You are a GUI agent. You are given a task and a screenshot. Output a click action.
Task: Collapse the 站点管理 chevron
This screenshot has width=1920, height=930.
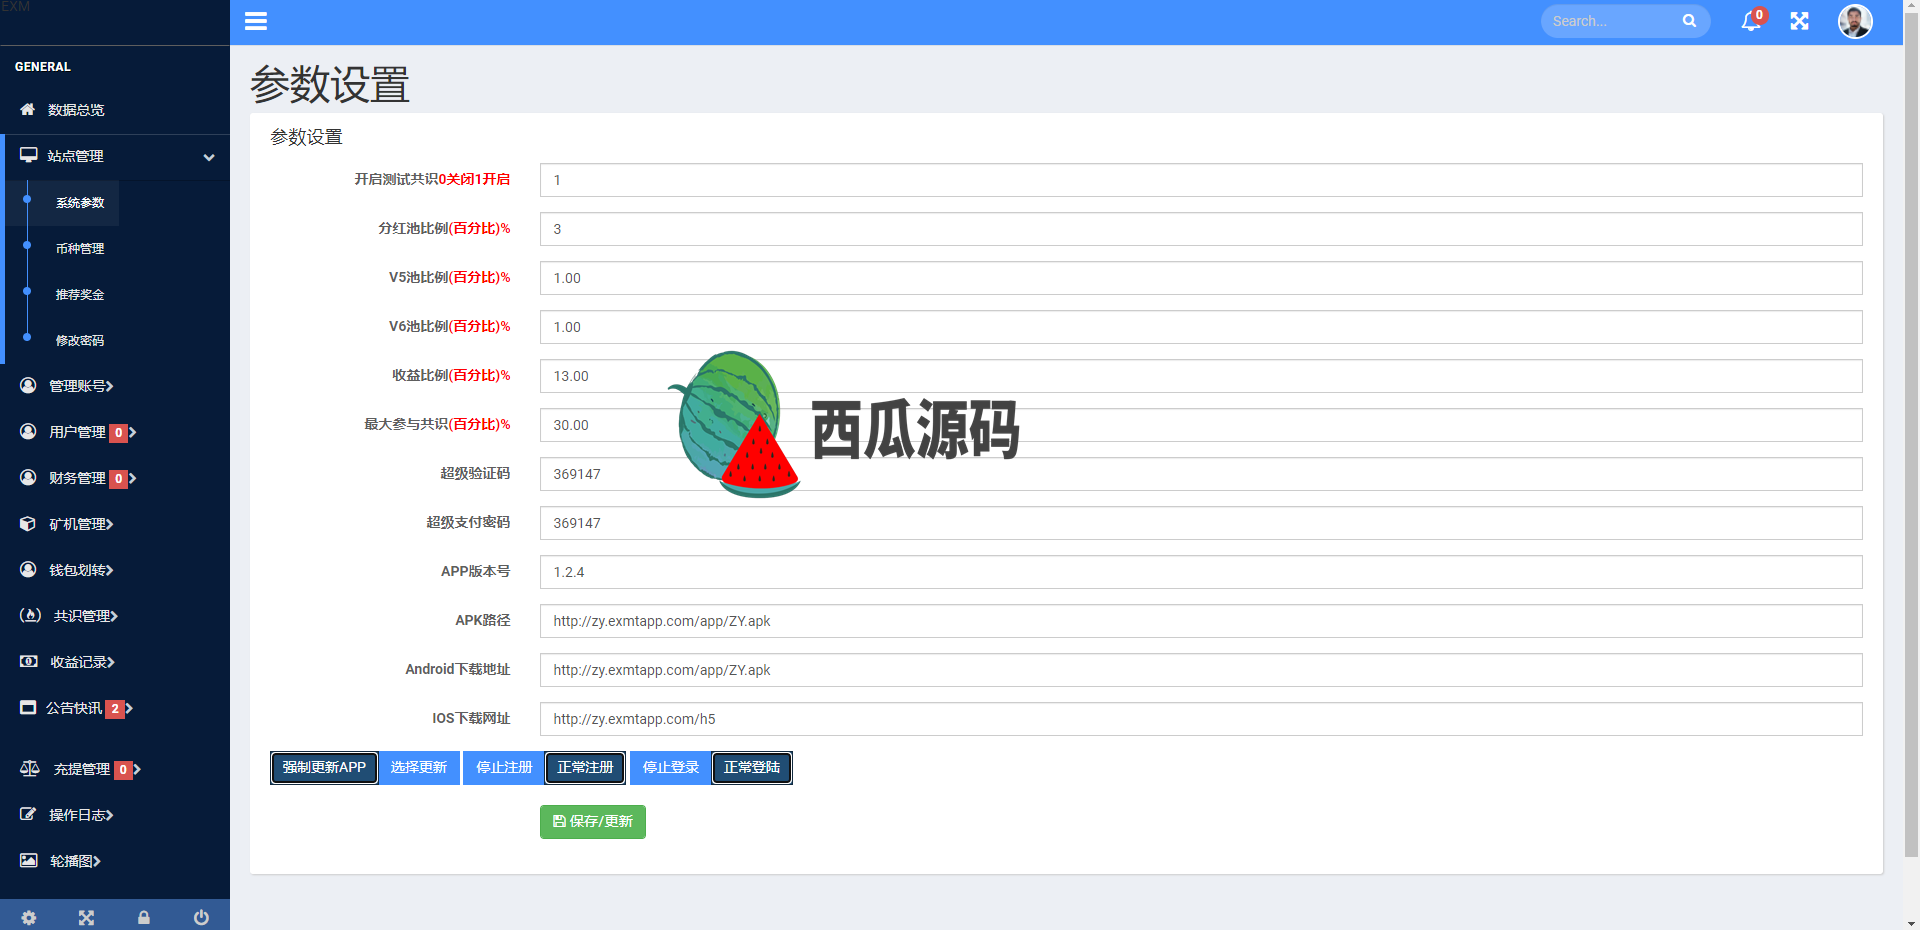[x=209, y=157]
